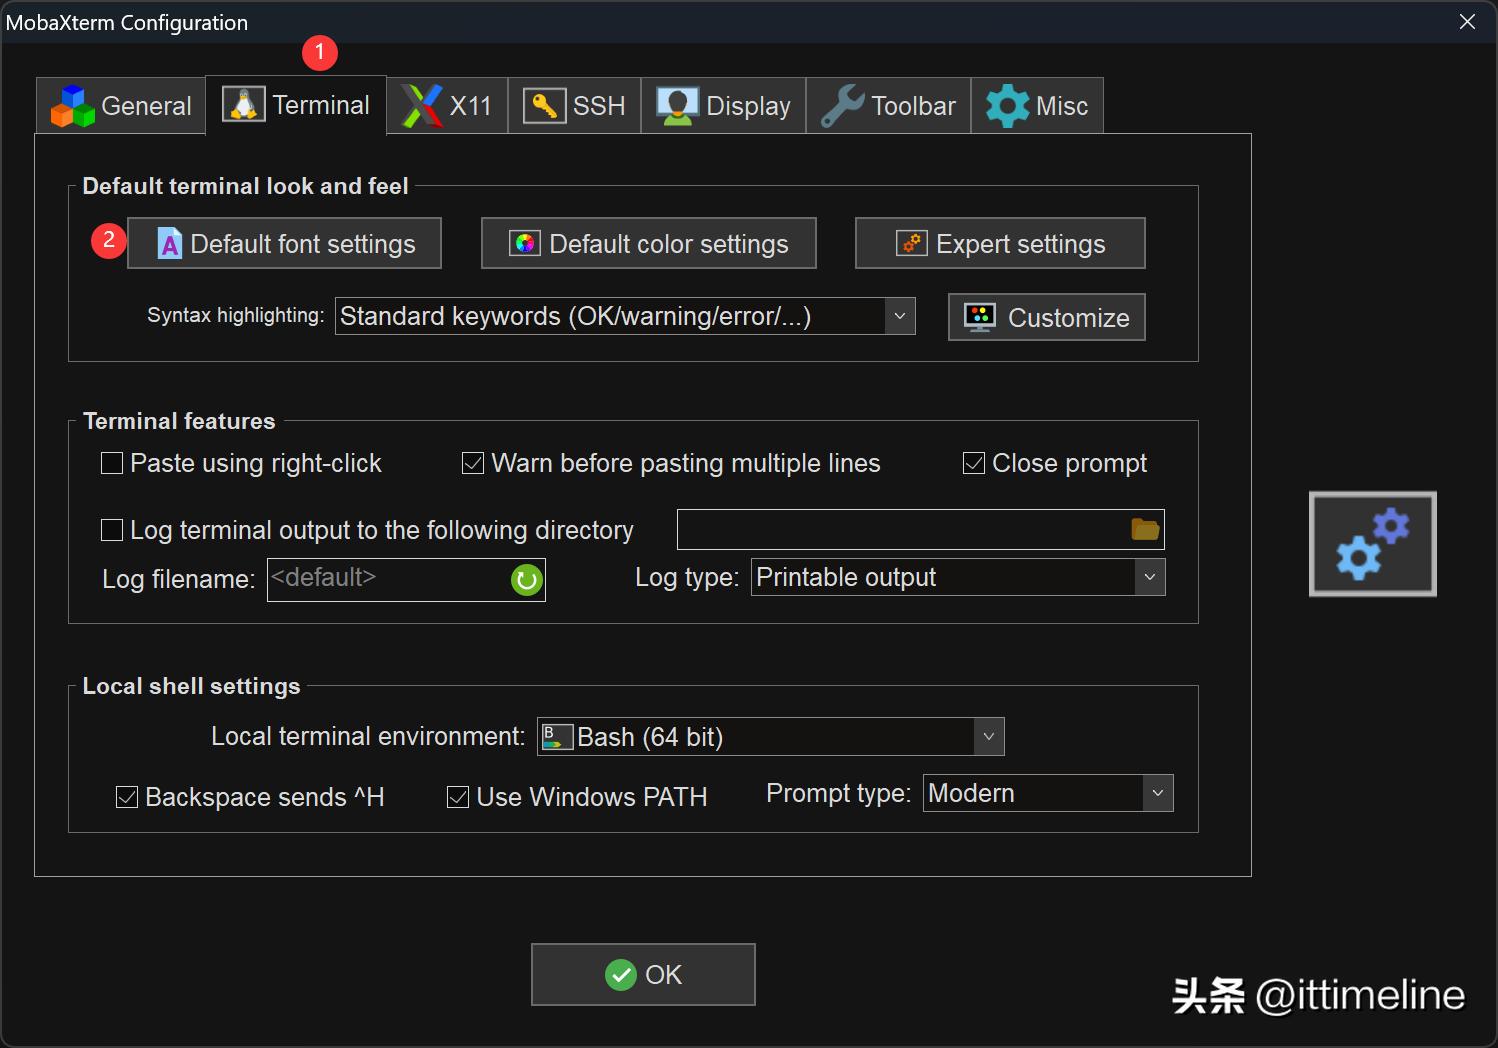This screenshot has width=1498, height=1048.
Task: Open Expert settings
Action: pyautogui.click(x=999, y=244)
